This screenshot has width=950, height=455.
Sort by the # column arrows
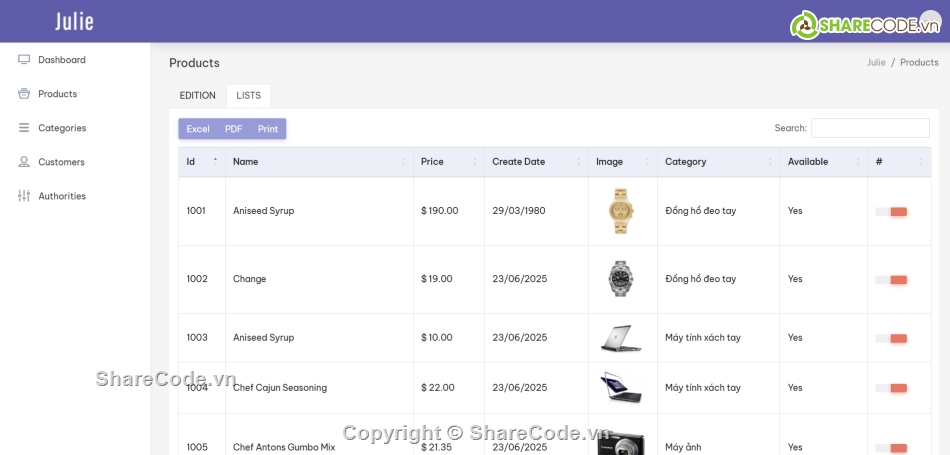click(x=921, y=162)
